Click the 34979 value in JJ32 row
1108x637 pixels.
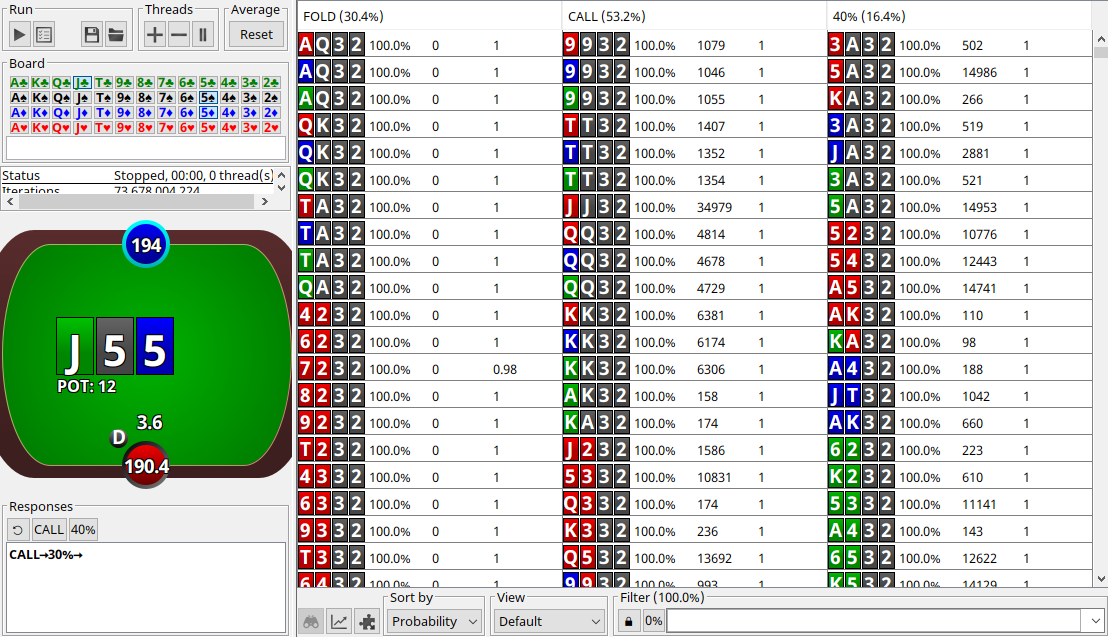tap(714, 207)
